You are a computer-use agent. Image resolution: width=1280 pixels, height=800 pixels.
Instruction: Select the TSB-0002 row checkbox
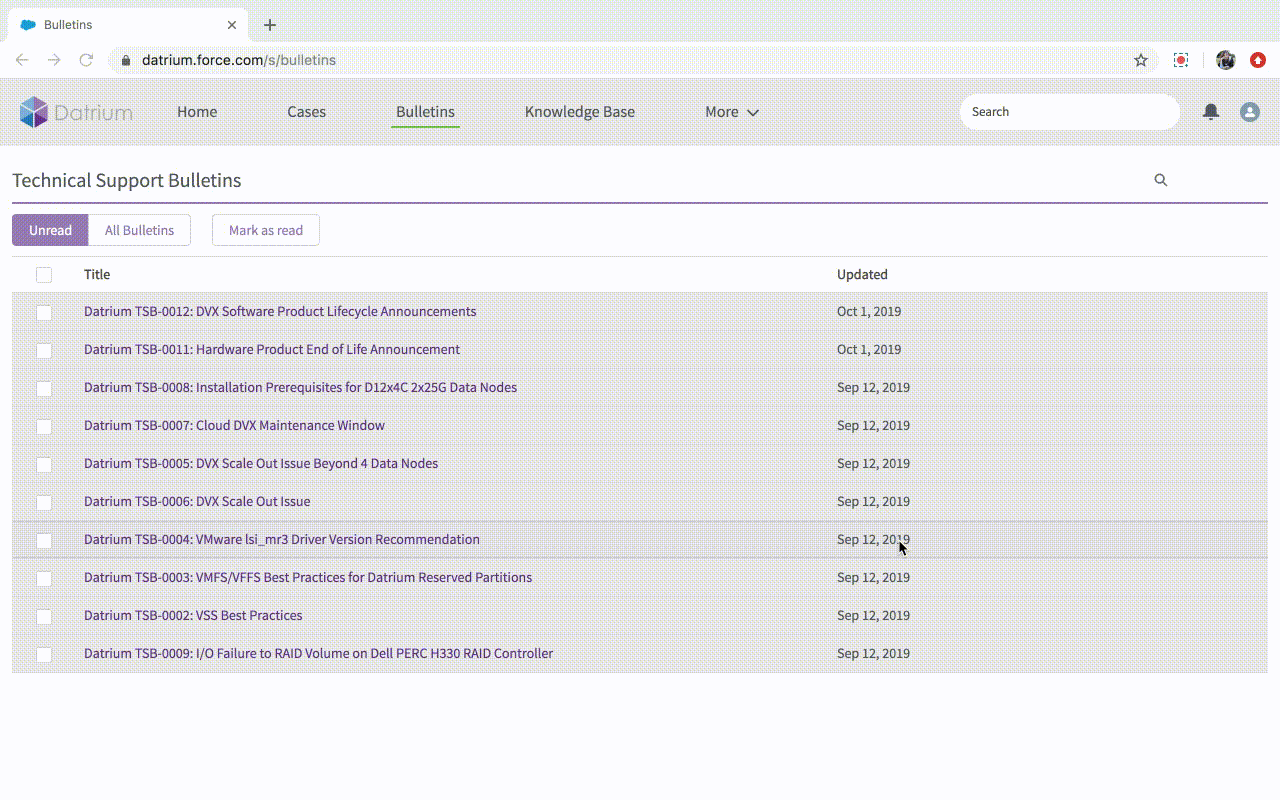[44, 617]
